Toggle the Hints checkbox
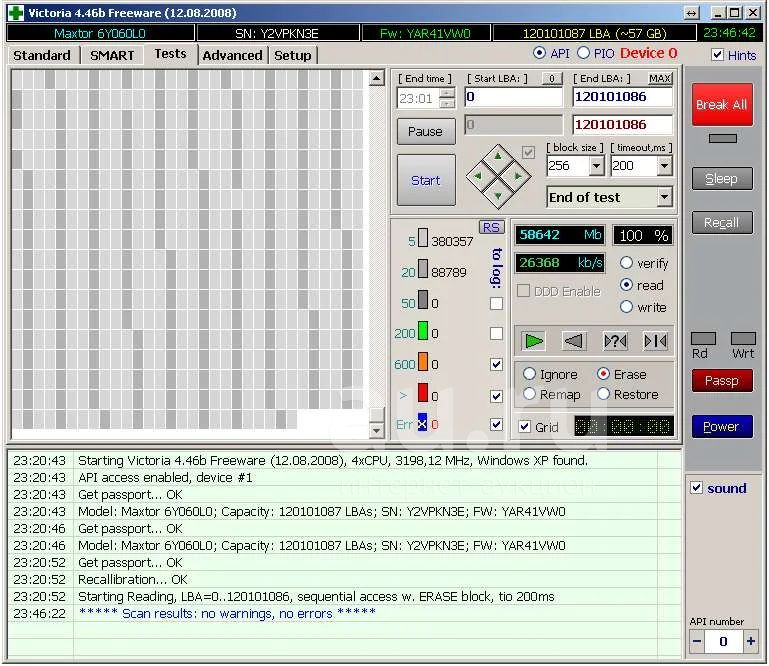 [x=717, y=55]
